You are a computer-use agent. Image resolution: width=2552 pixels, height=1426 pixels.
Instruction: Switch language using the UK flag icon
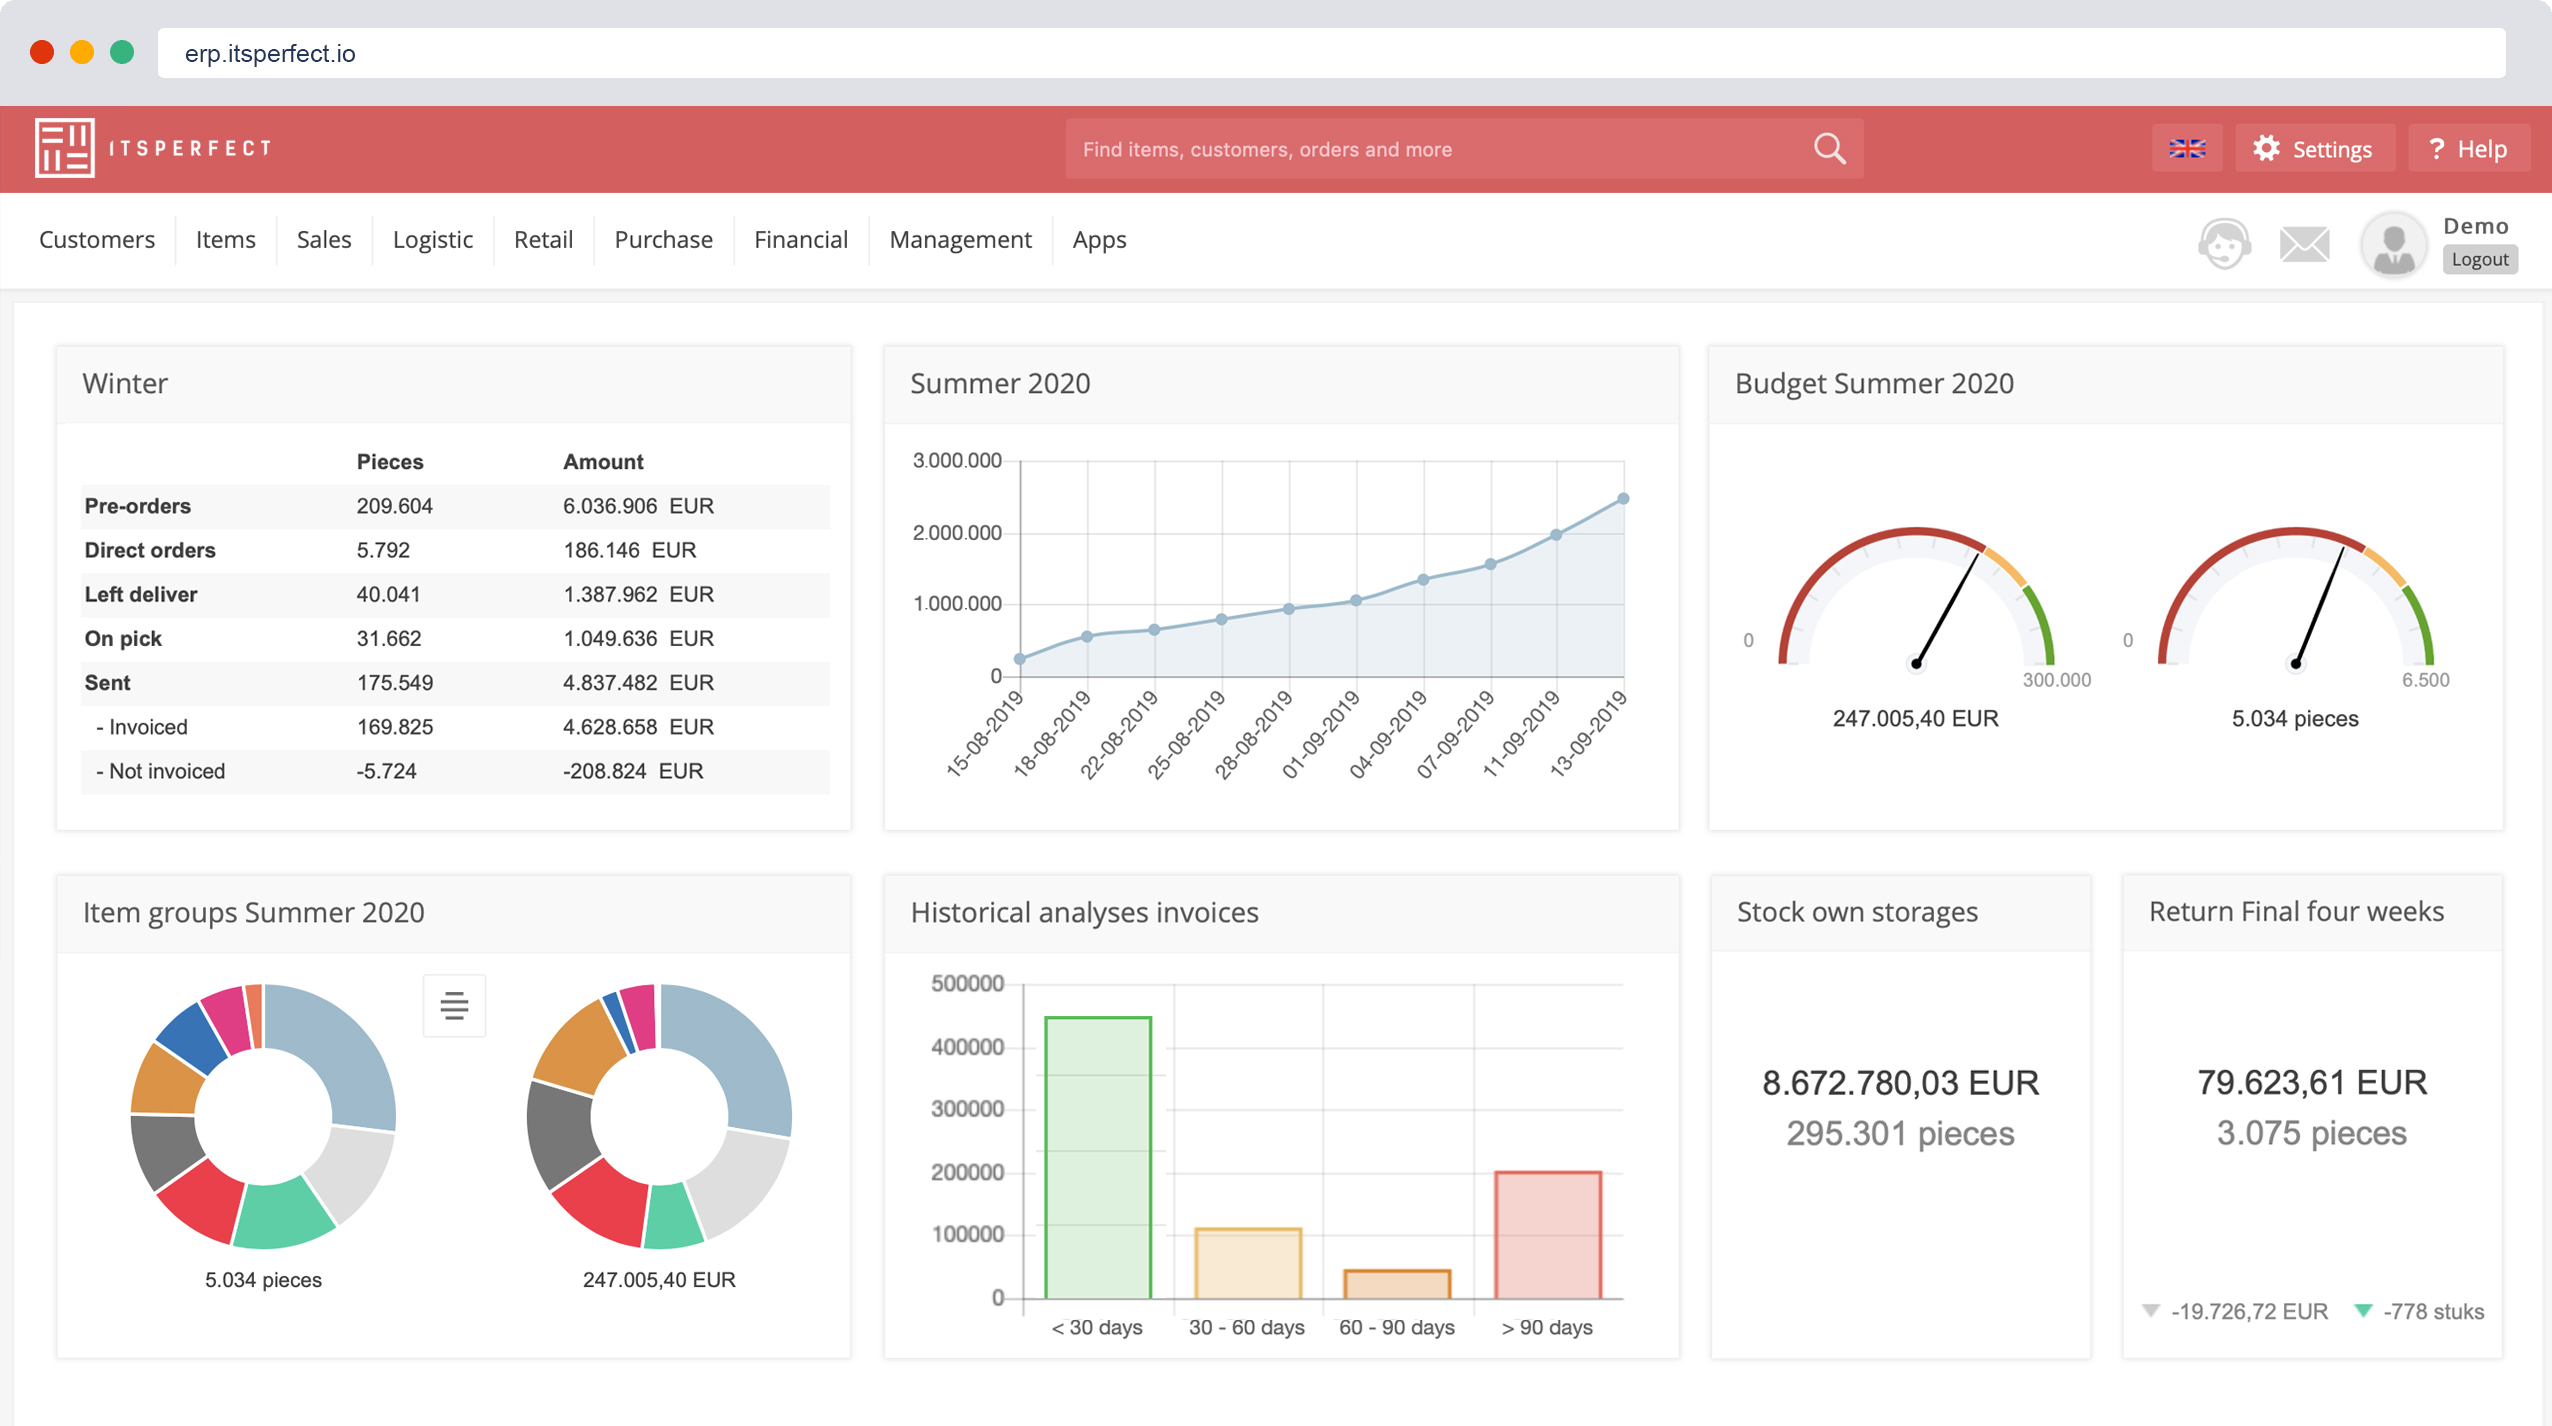[2188, 148]
